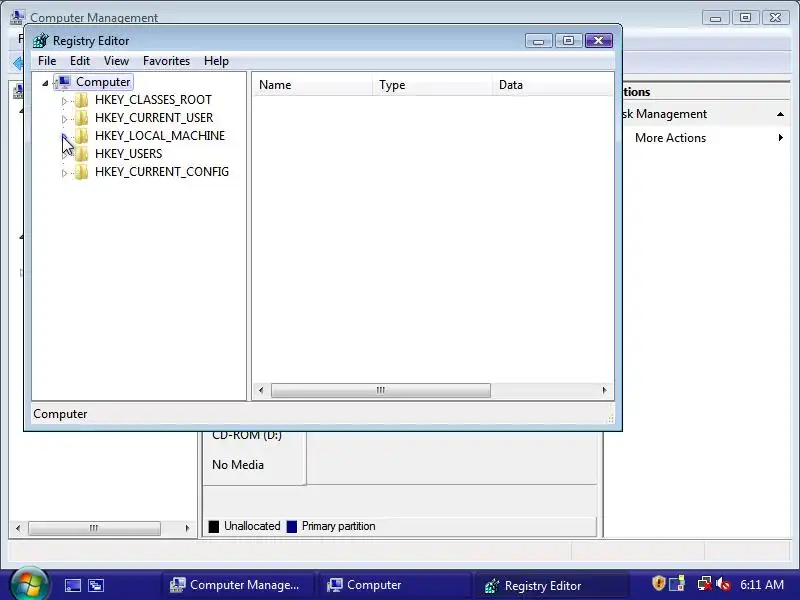Click the security shield tray icon
Viewport: 800px width, 600px height.
(659, 583)
